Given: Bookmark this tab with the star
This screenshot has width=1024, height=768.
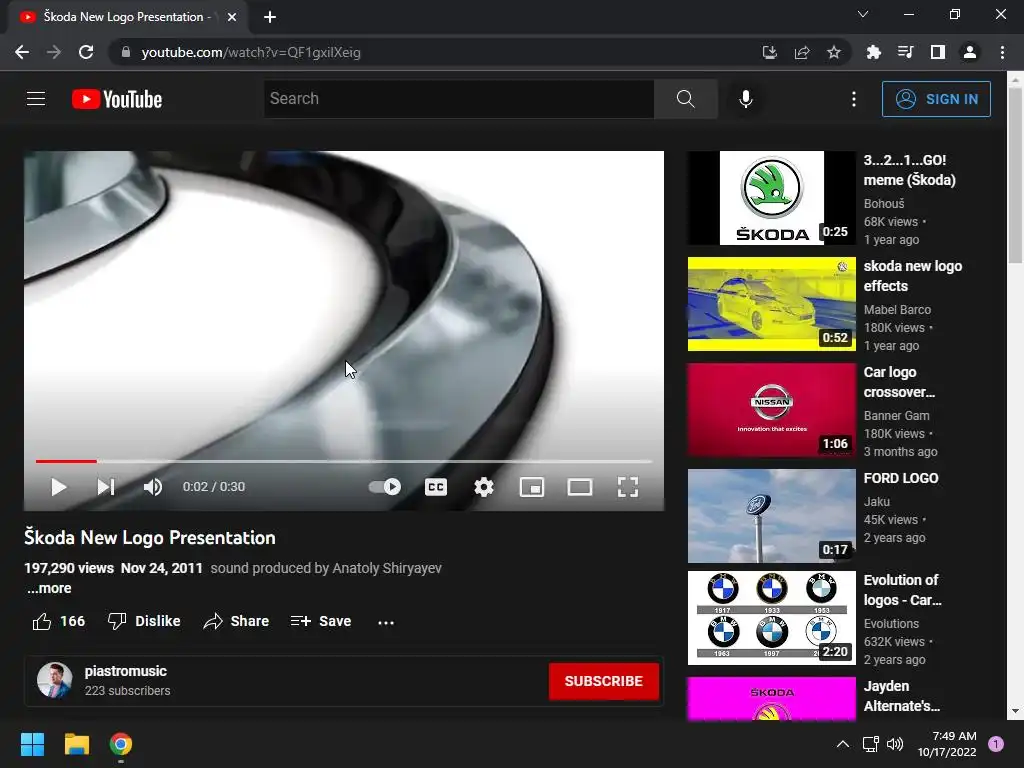Looking at the screenshot, I should pyautogui.click(x=834, y=52).
